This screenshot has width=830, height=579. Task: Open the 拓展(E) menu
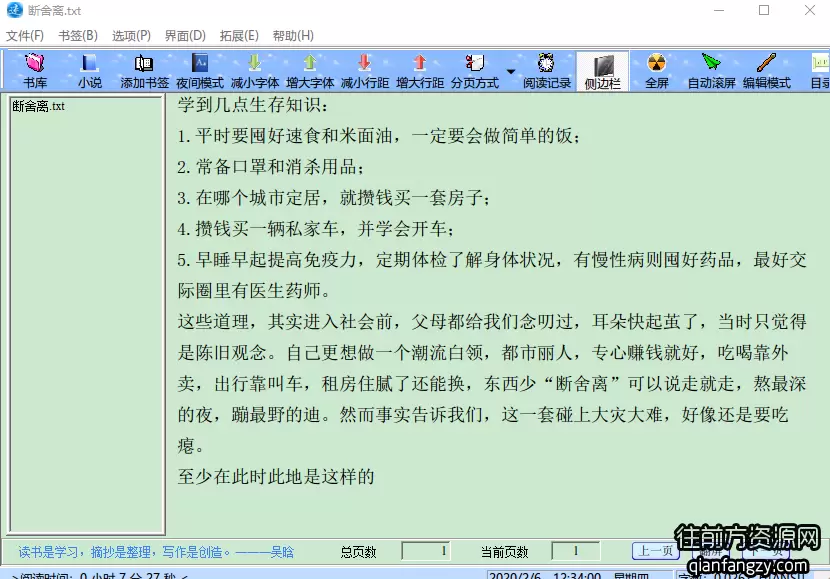point(239,35)
